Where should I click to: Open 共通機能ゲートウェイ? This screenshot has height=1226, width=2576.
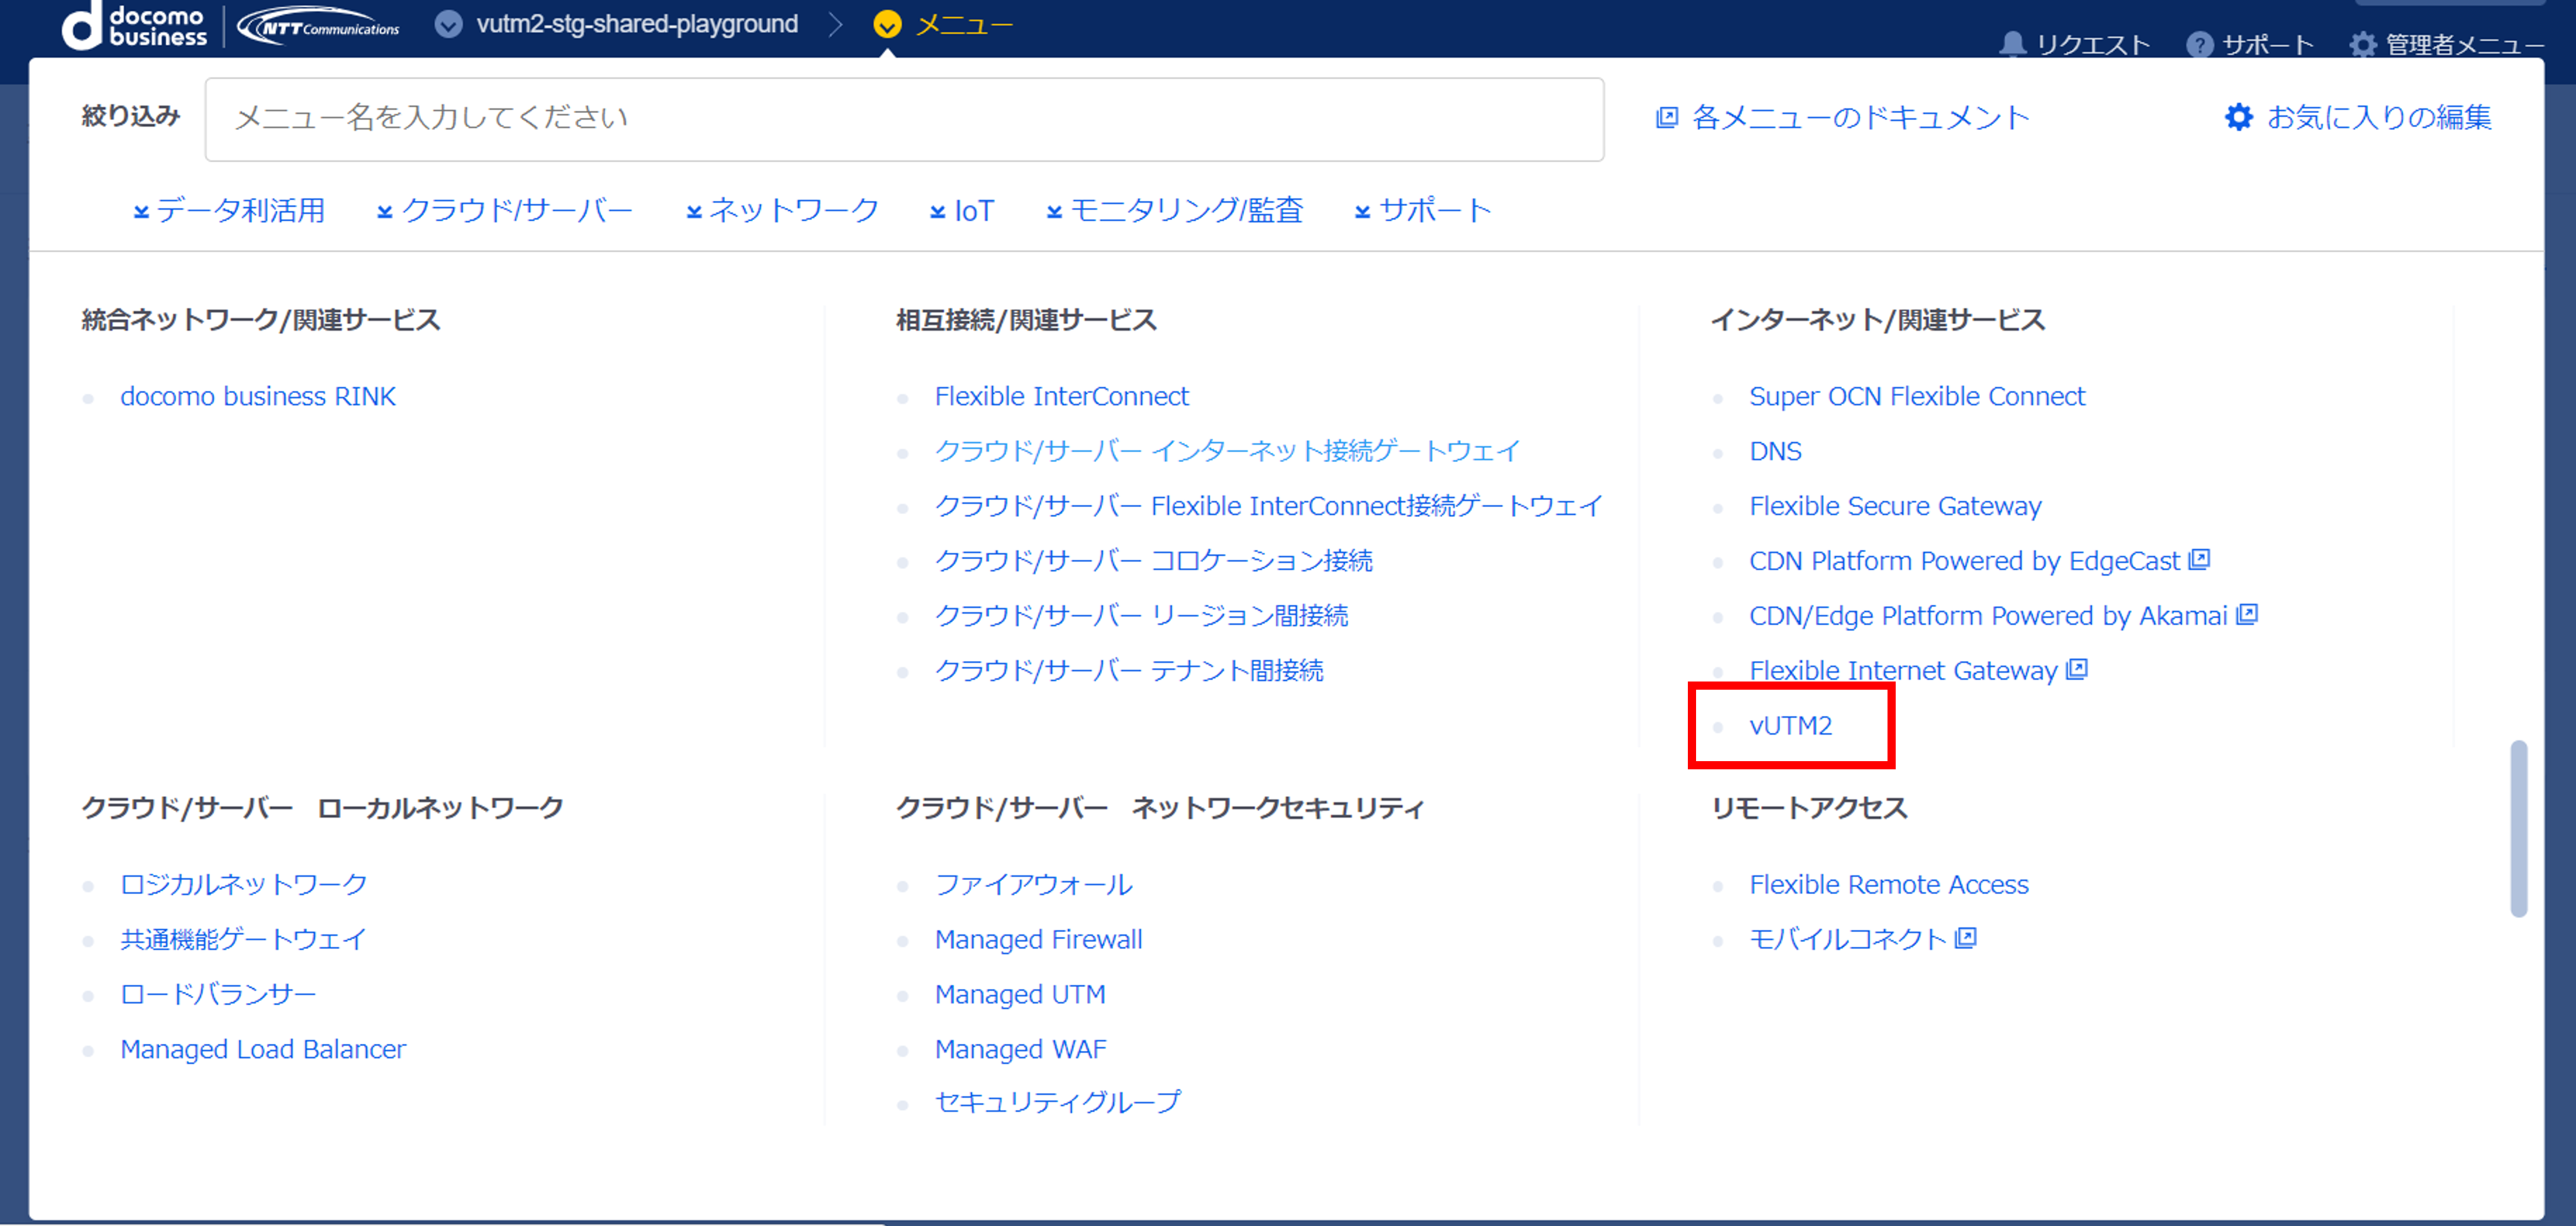pyautogui.click(x=243, y=940)
